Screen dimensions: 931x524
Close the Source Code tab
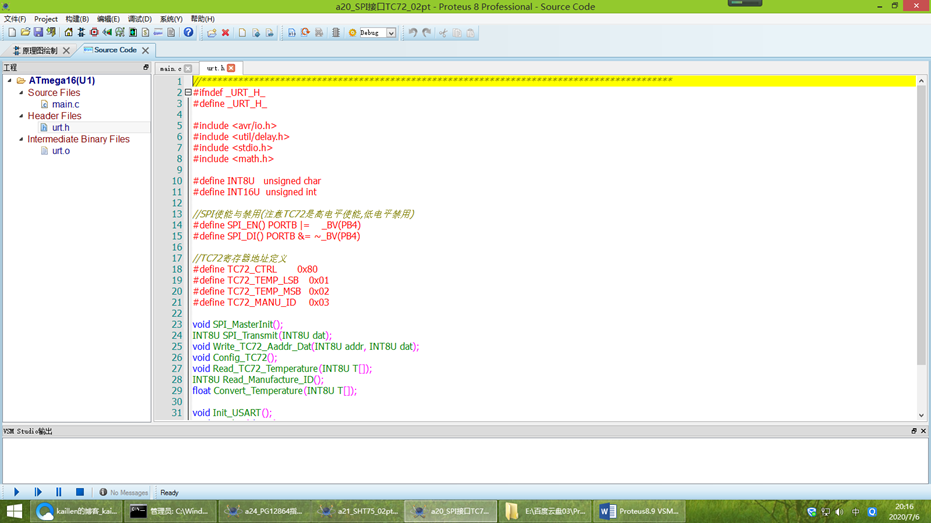click(145, 50)
